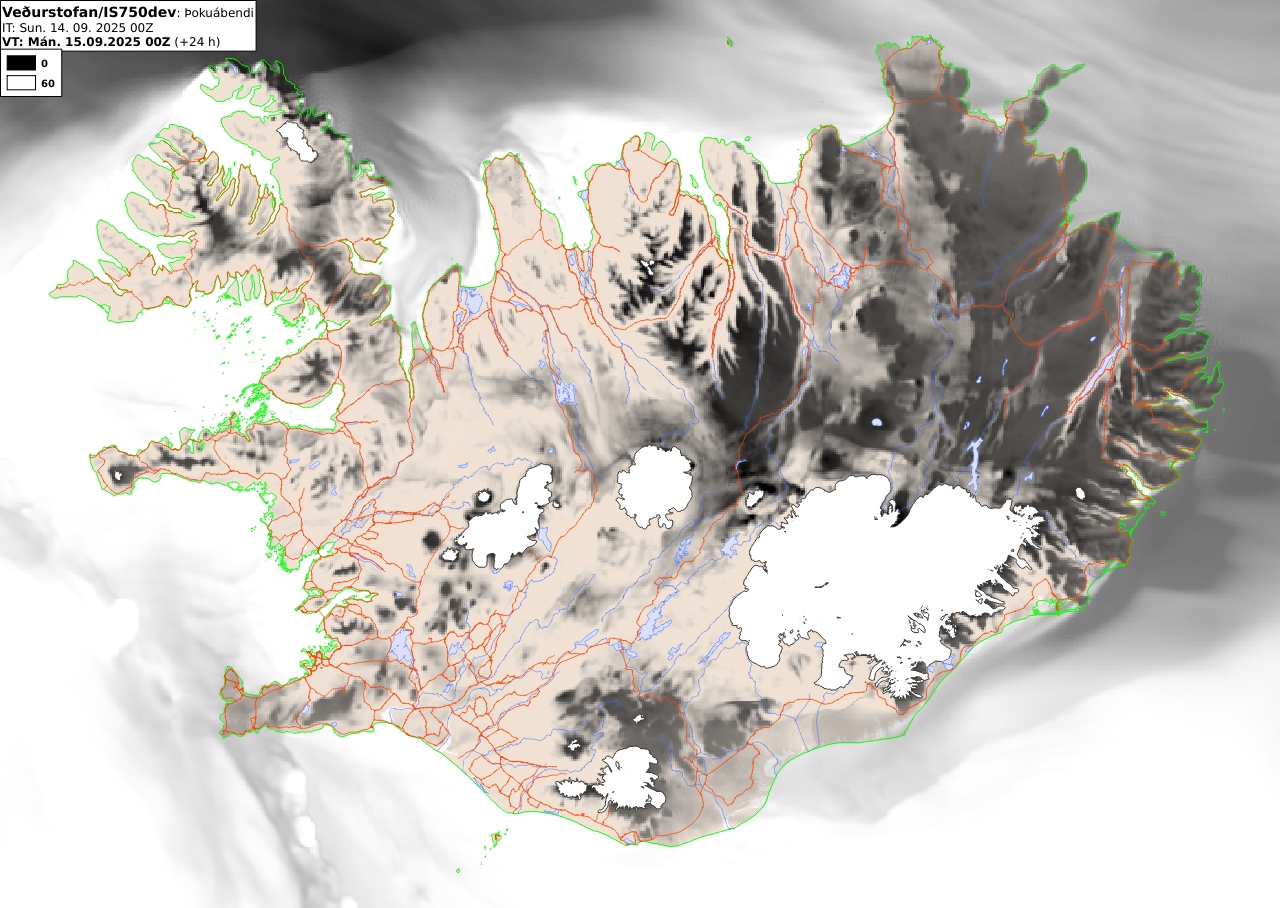Click the white legend swatch labeled 60
The image size is (1280, 908).
click(20, 83)
